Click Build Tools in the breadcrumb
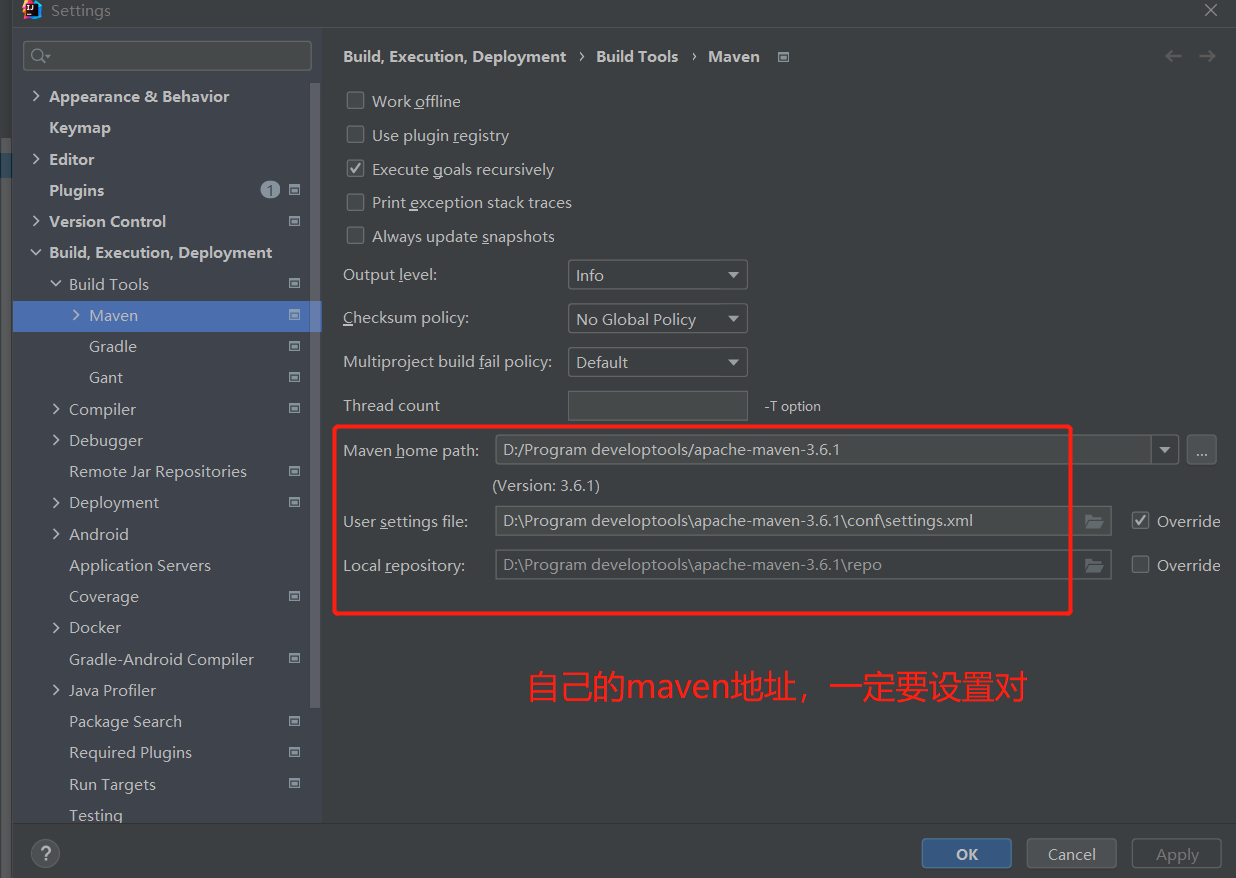This screenshot has height=878, width=1236. tap(637, 57)
